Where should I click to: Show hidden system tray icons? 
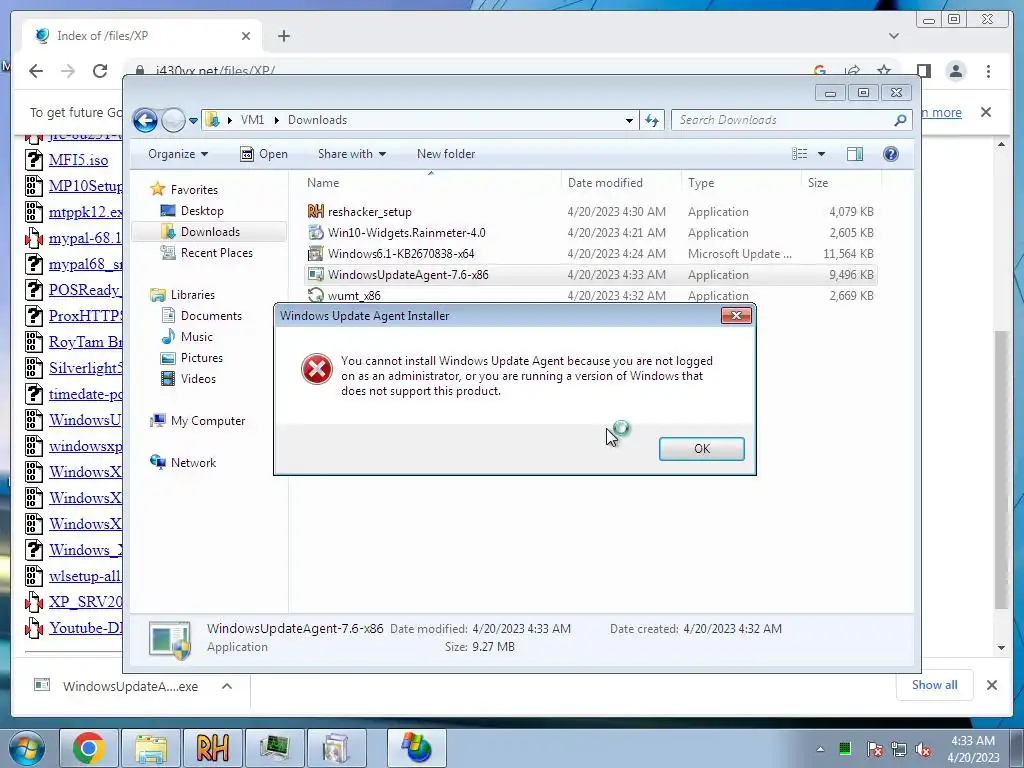pos(820,749)
